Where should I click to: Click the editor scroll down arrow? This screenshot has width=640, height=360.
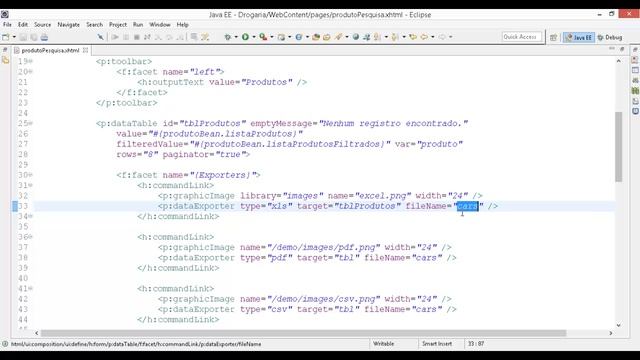point(619,325)
